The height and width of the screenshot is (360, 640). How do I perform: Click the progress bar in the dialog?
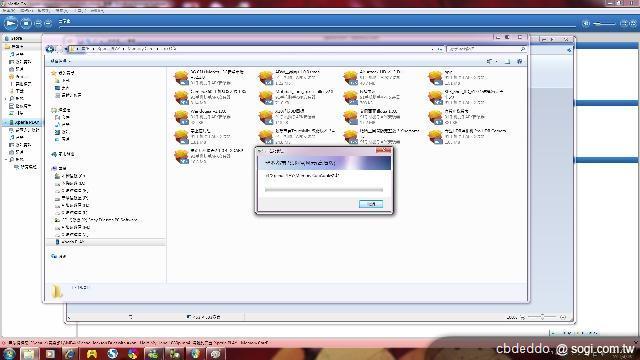(x=324, y=190)
